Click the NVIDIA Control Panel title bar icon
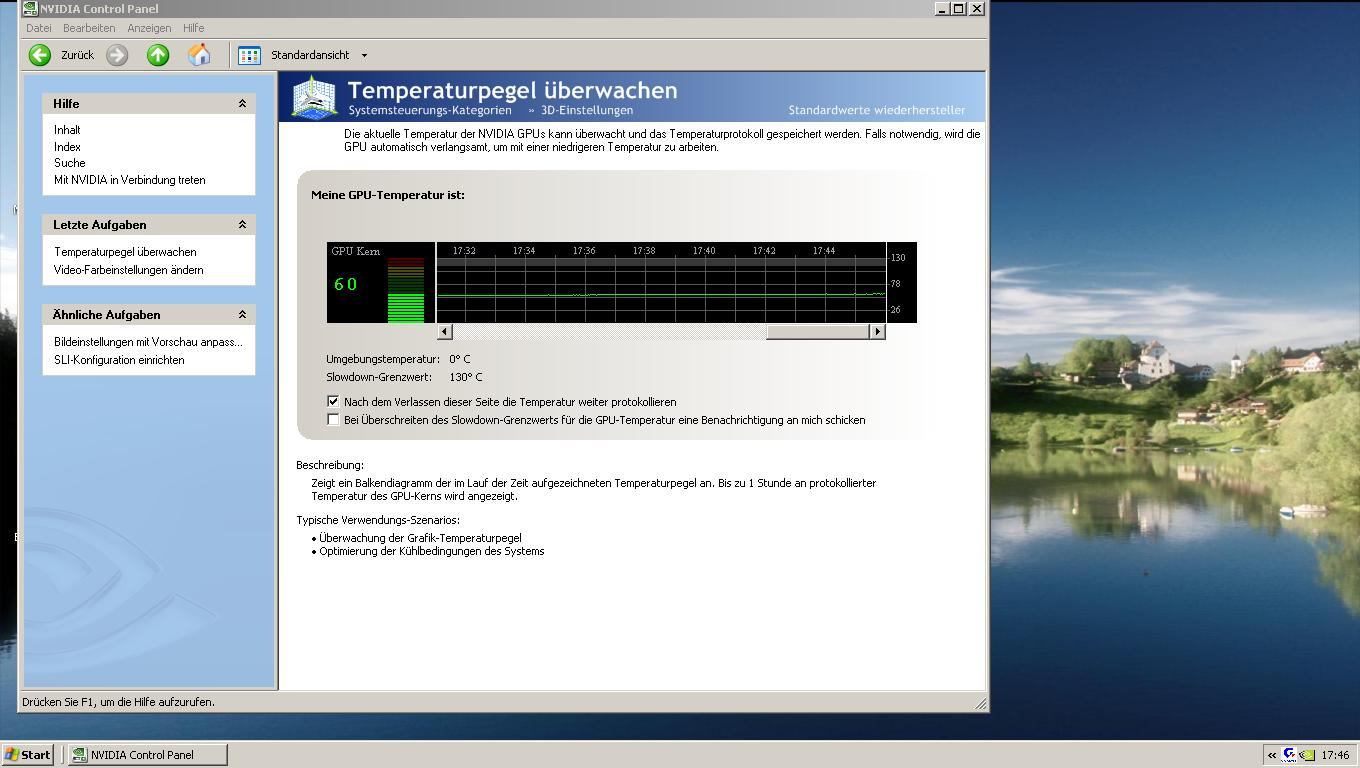Screen dimensions: 1360x768 click(30, 8)
